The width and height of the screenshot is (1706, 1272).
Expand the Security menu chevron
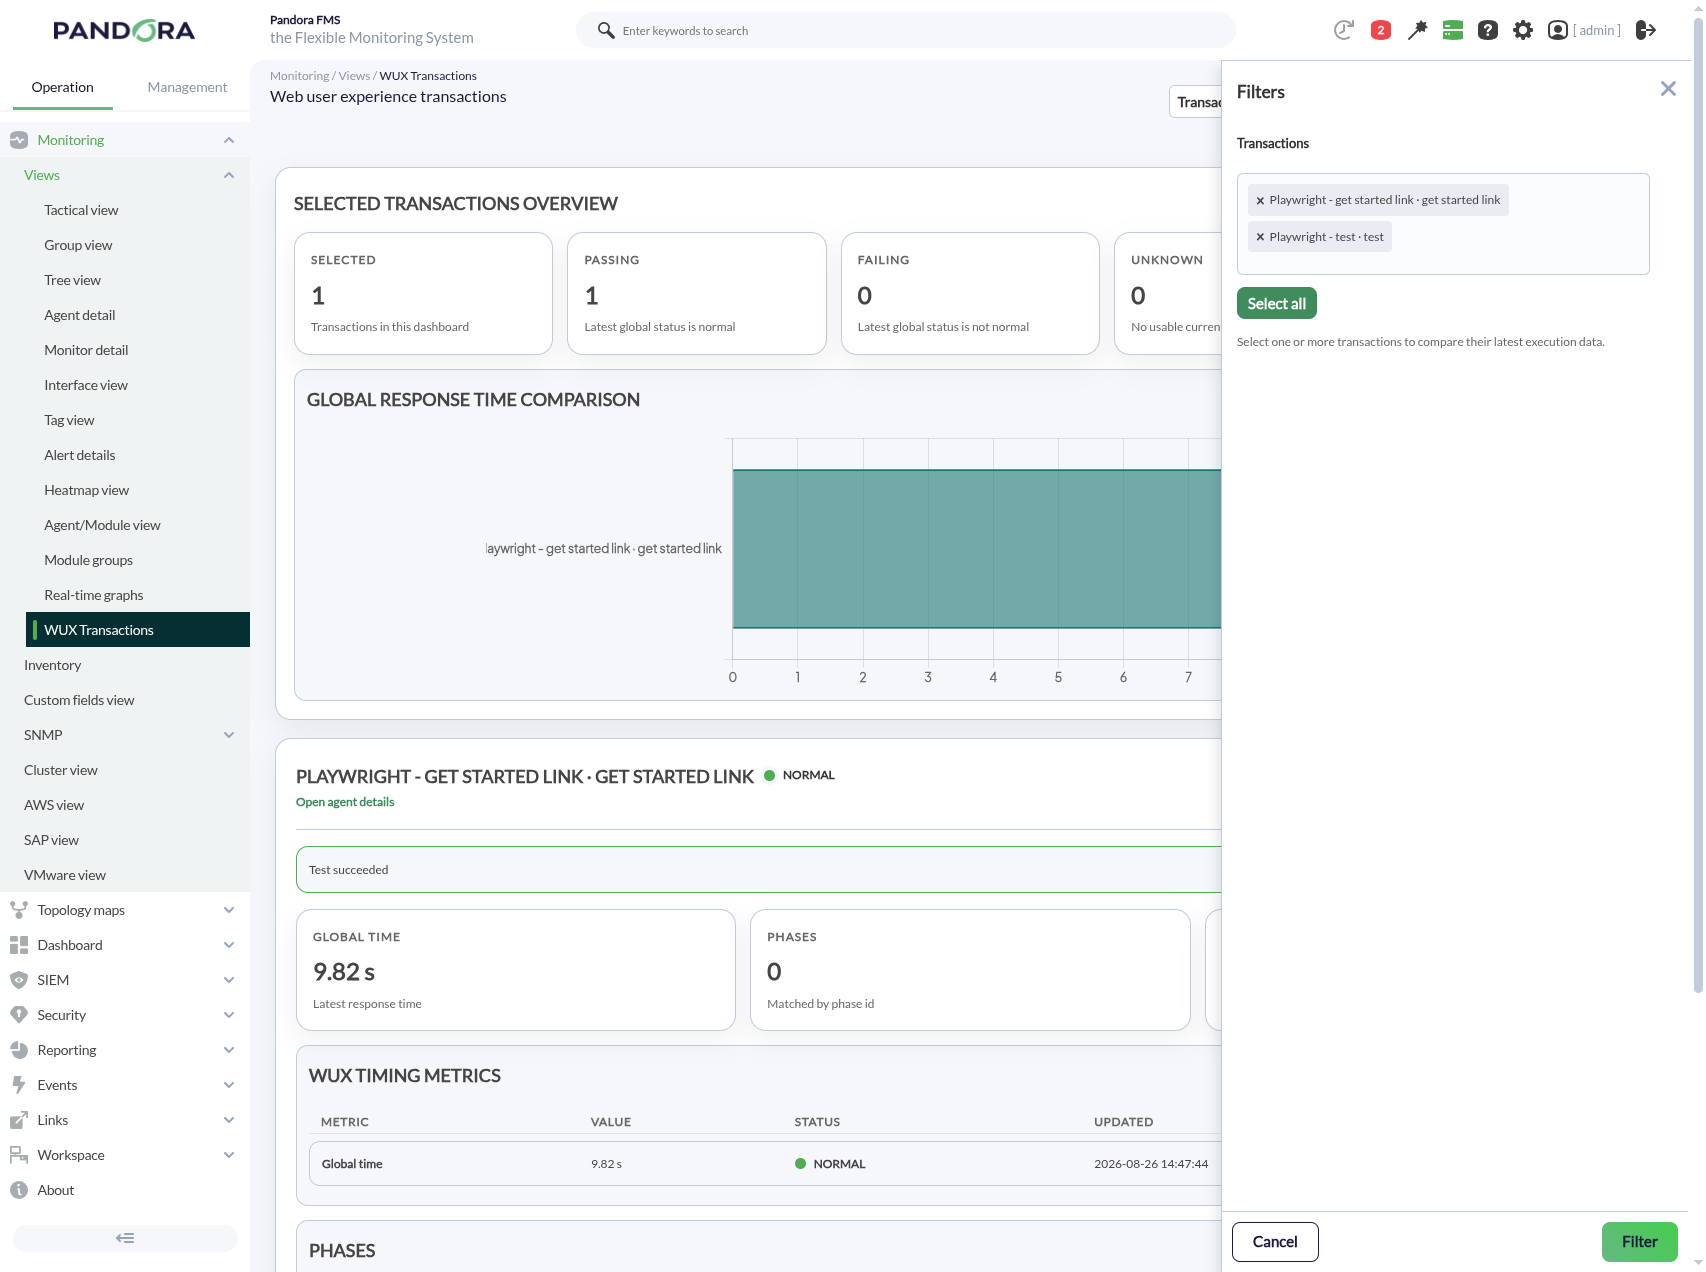point(229,1015)
